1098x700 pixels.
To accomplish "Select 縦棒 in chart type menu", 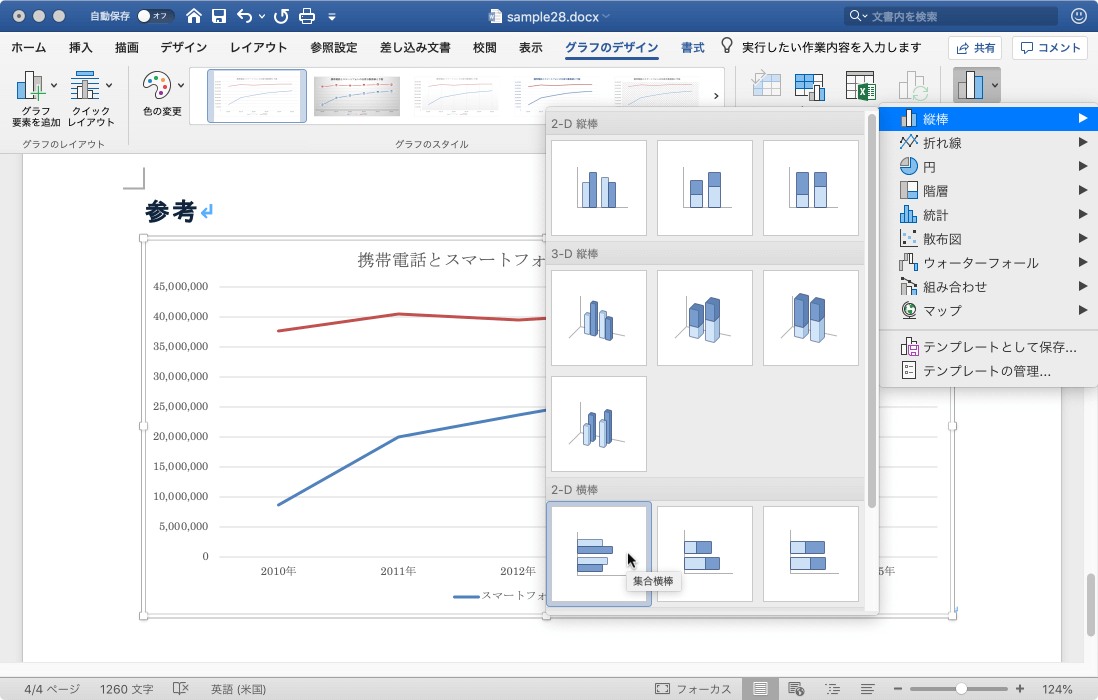I will pyautogui.click(x=988, y=119).
